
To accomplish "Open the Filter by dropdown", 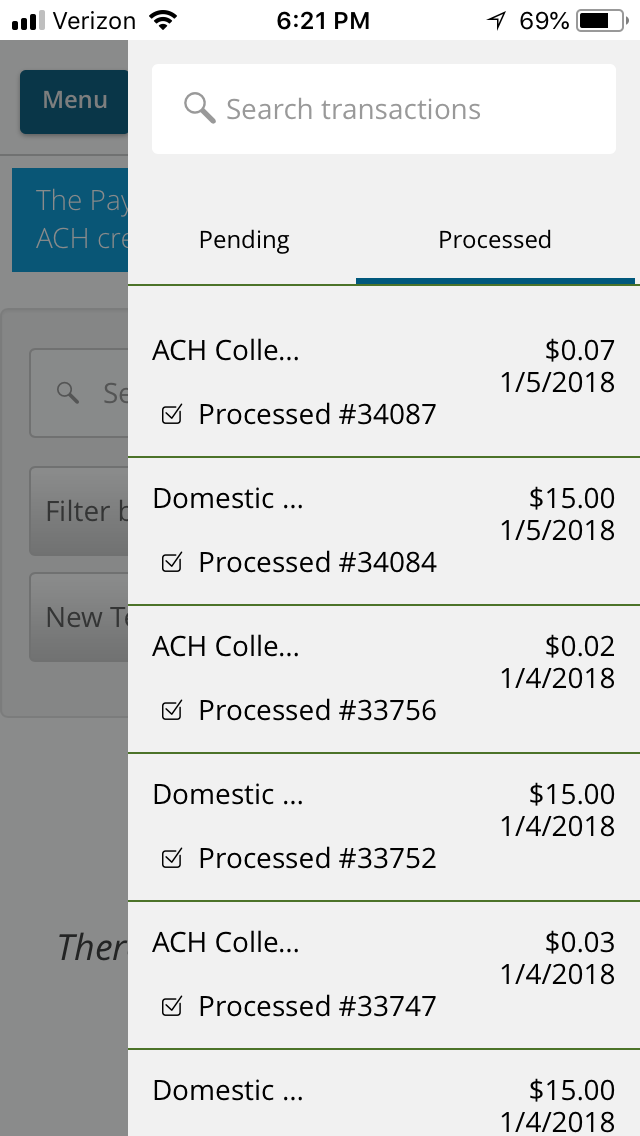I will coord(80,512).
